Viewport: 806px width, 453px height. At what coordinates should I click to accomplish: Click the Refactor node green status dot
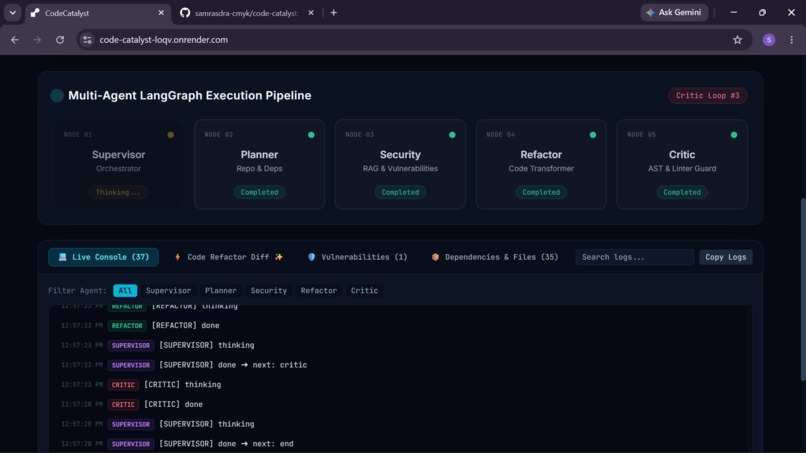pyautogui.click(x=593, y=135)
